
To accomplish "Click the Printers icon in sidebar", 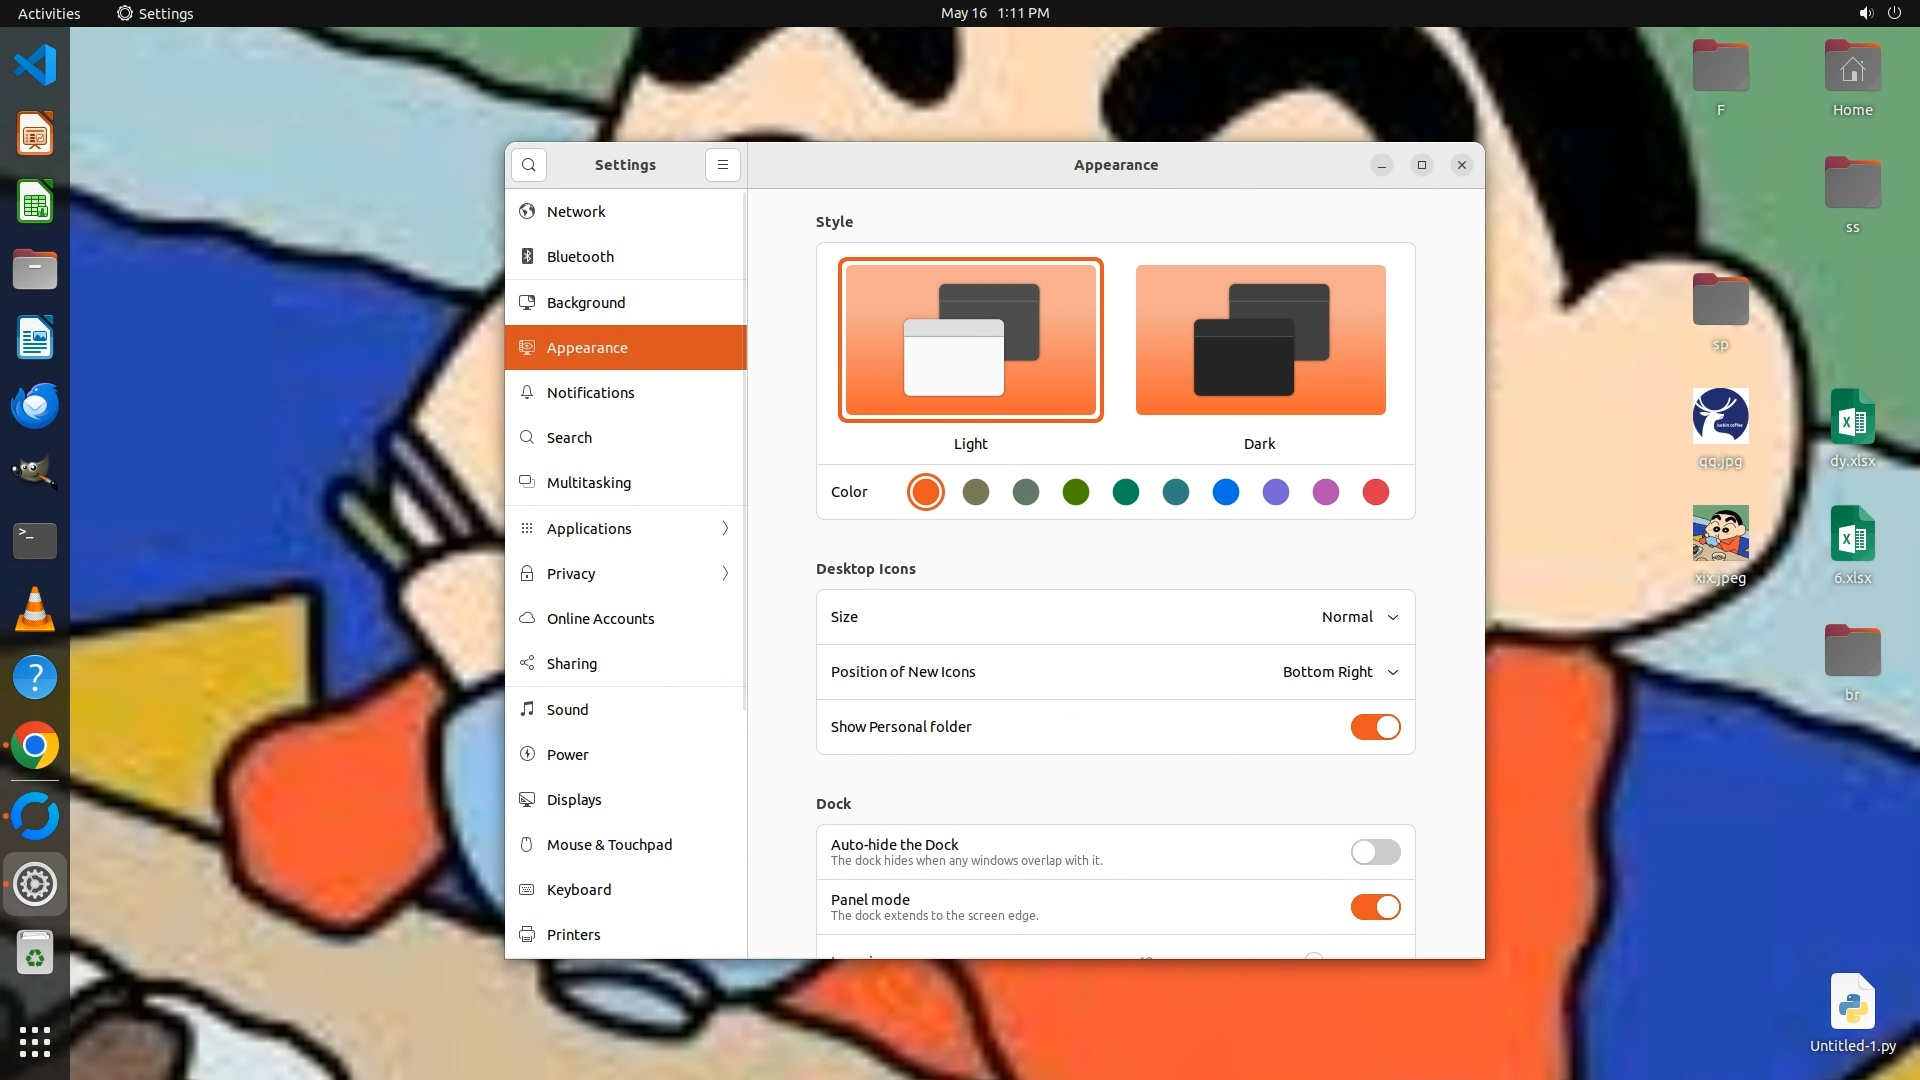I will 527,934.
